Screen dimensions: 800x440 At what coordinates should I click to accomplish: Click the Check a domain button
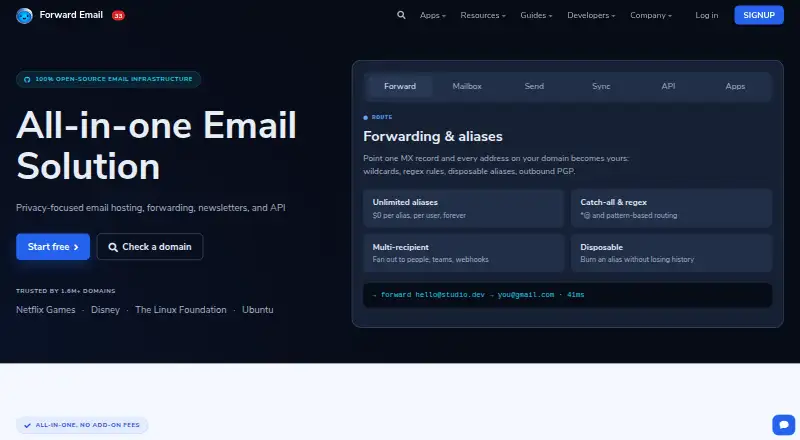[150, 247]
